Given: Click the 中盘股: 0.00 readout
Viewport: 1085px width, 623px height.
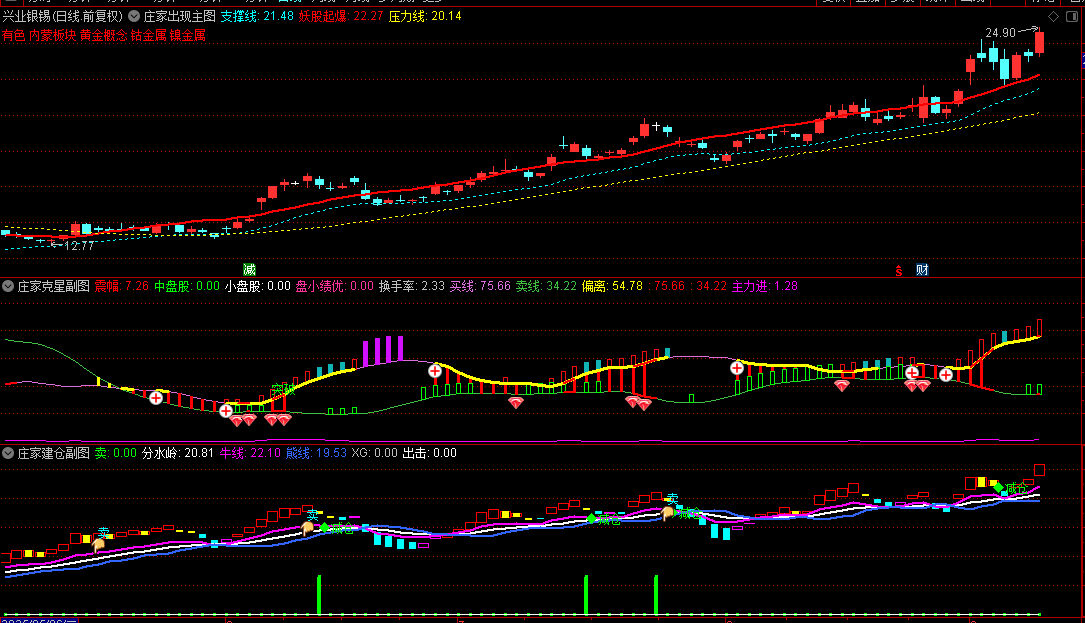Looking at the screenshot, I should (187, 286).
